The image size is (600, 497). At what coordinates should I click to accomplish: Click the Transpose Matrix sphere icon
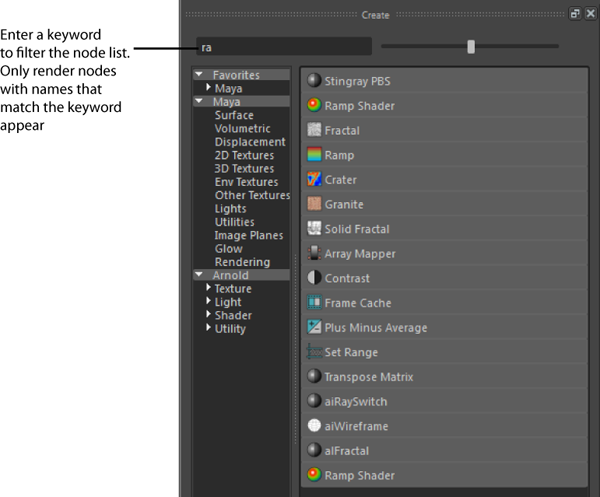(314, 376)
